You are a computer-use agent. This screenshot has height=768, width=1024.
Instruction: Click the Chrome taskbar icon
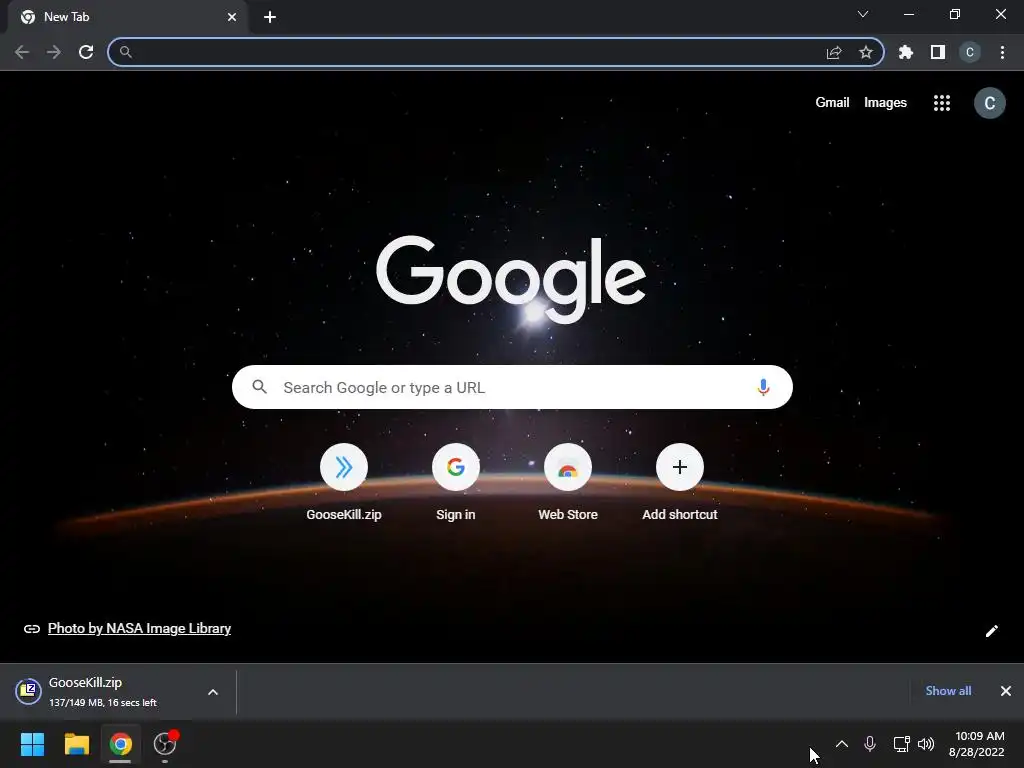coord(120,744)
